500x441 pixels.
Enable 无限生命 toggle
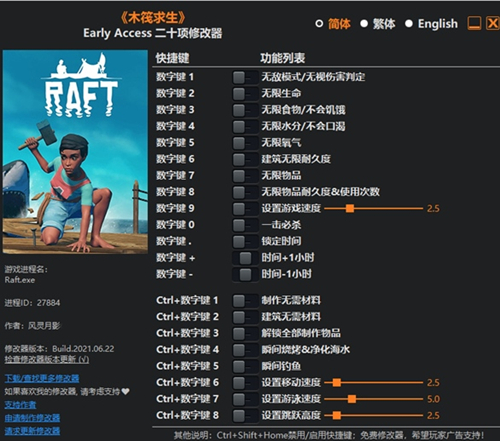[x=245, y=94]
